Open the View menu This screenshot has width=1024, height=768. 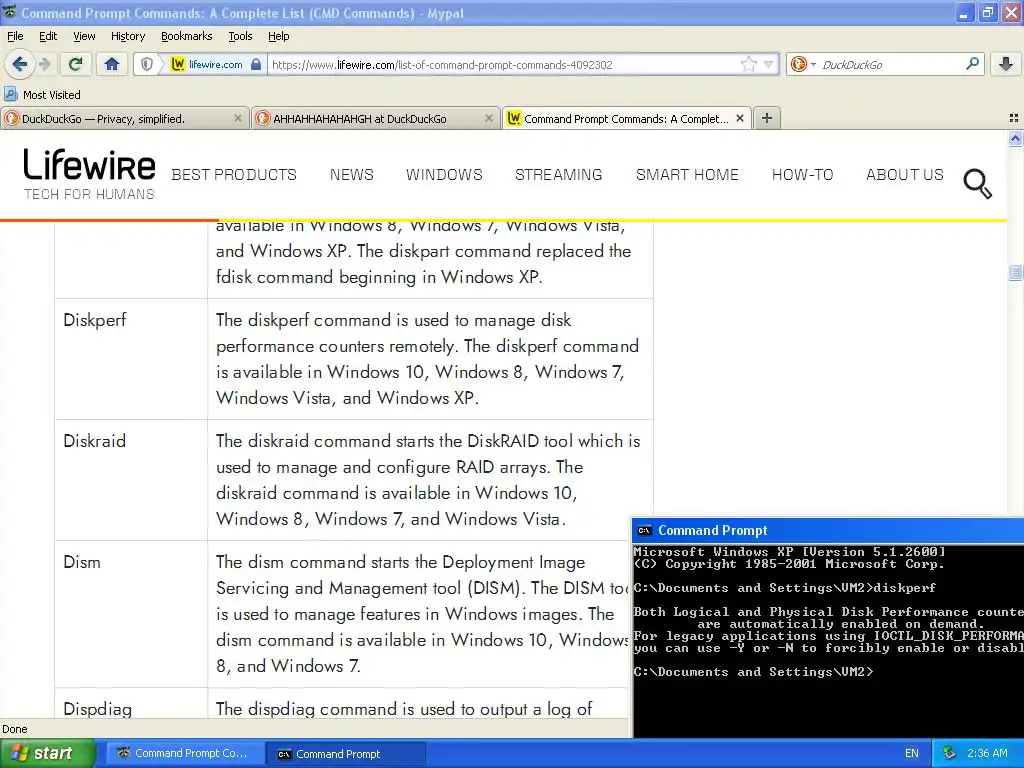point(84,36)
